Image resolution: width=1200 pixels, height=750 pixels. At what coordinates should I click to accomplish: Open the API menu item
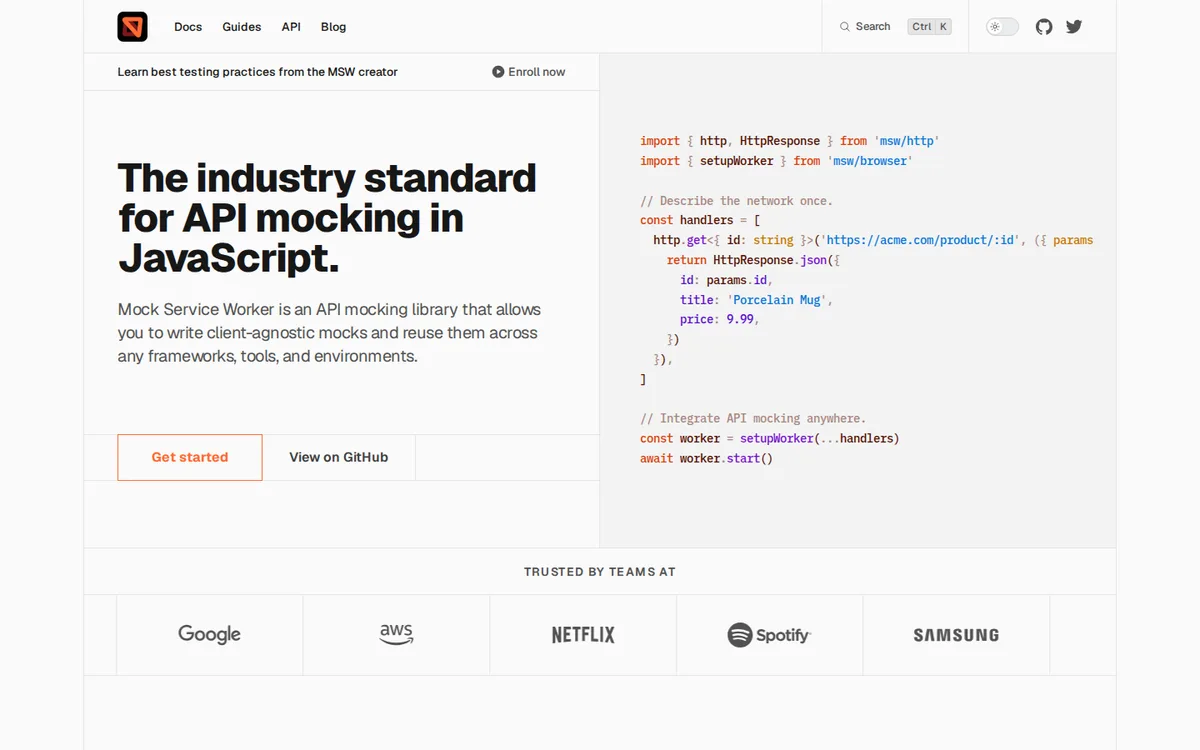point(291,27)
